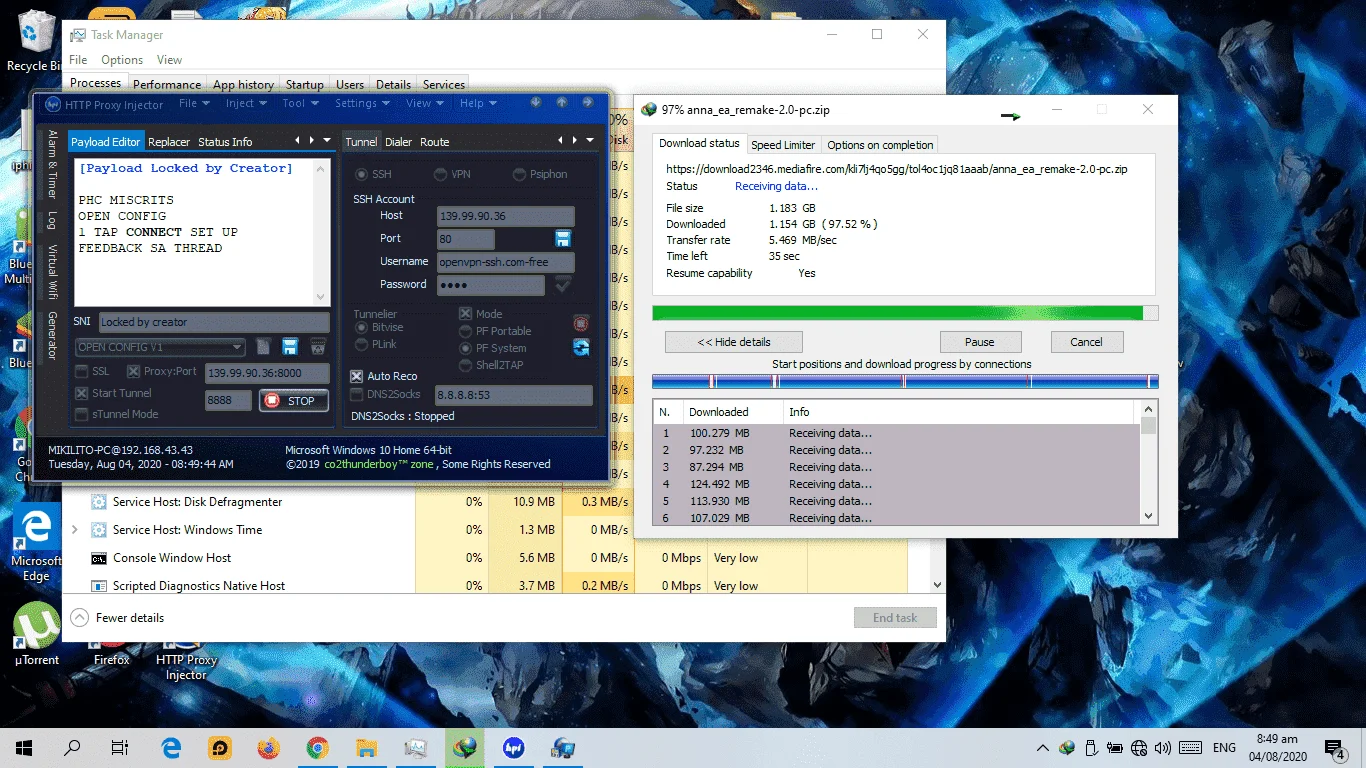Open Task View from the taskbar
Image resolution: width=1366 pixels, height=768 pixels.
pyautogui.click(x=120, y=747)
